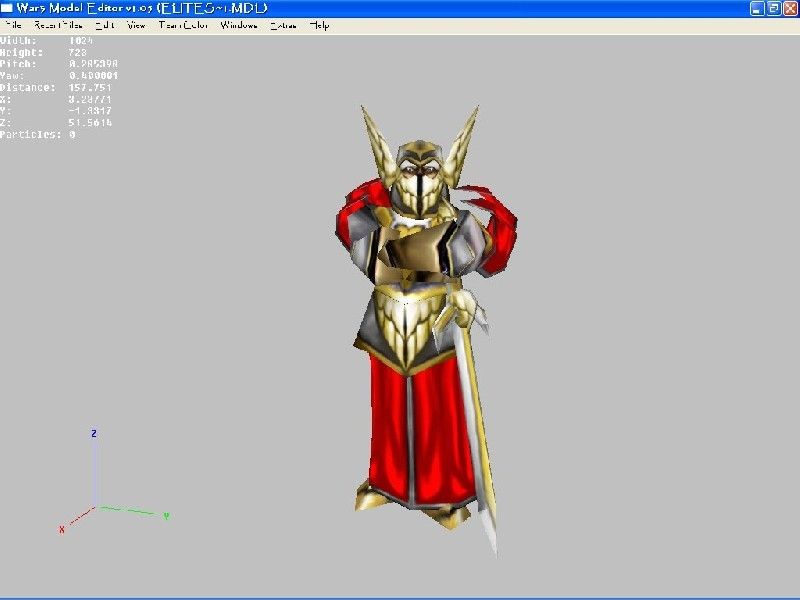
Task: Open the Recent Files menu
Action: 58,25
